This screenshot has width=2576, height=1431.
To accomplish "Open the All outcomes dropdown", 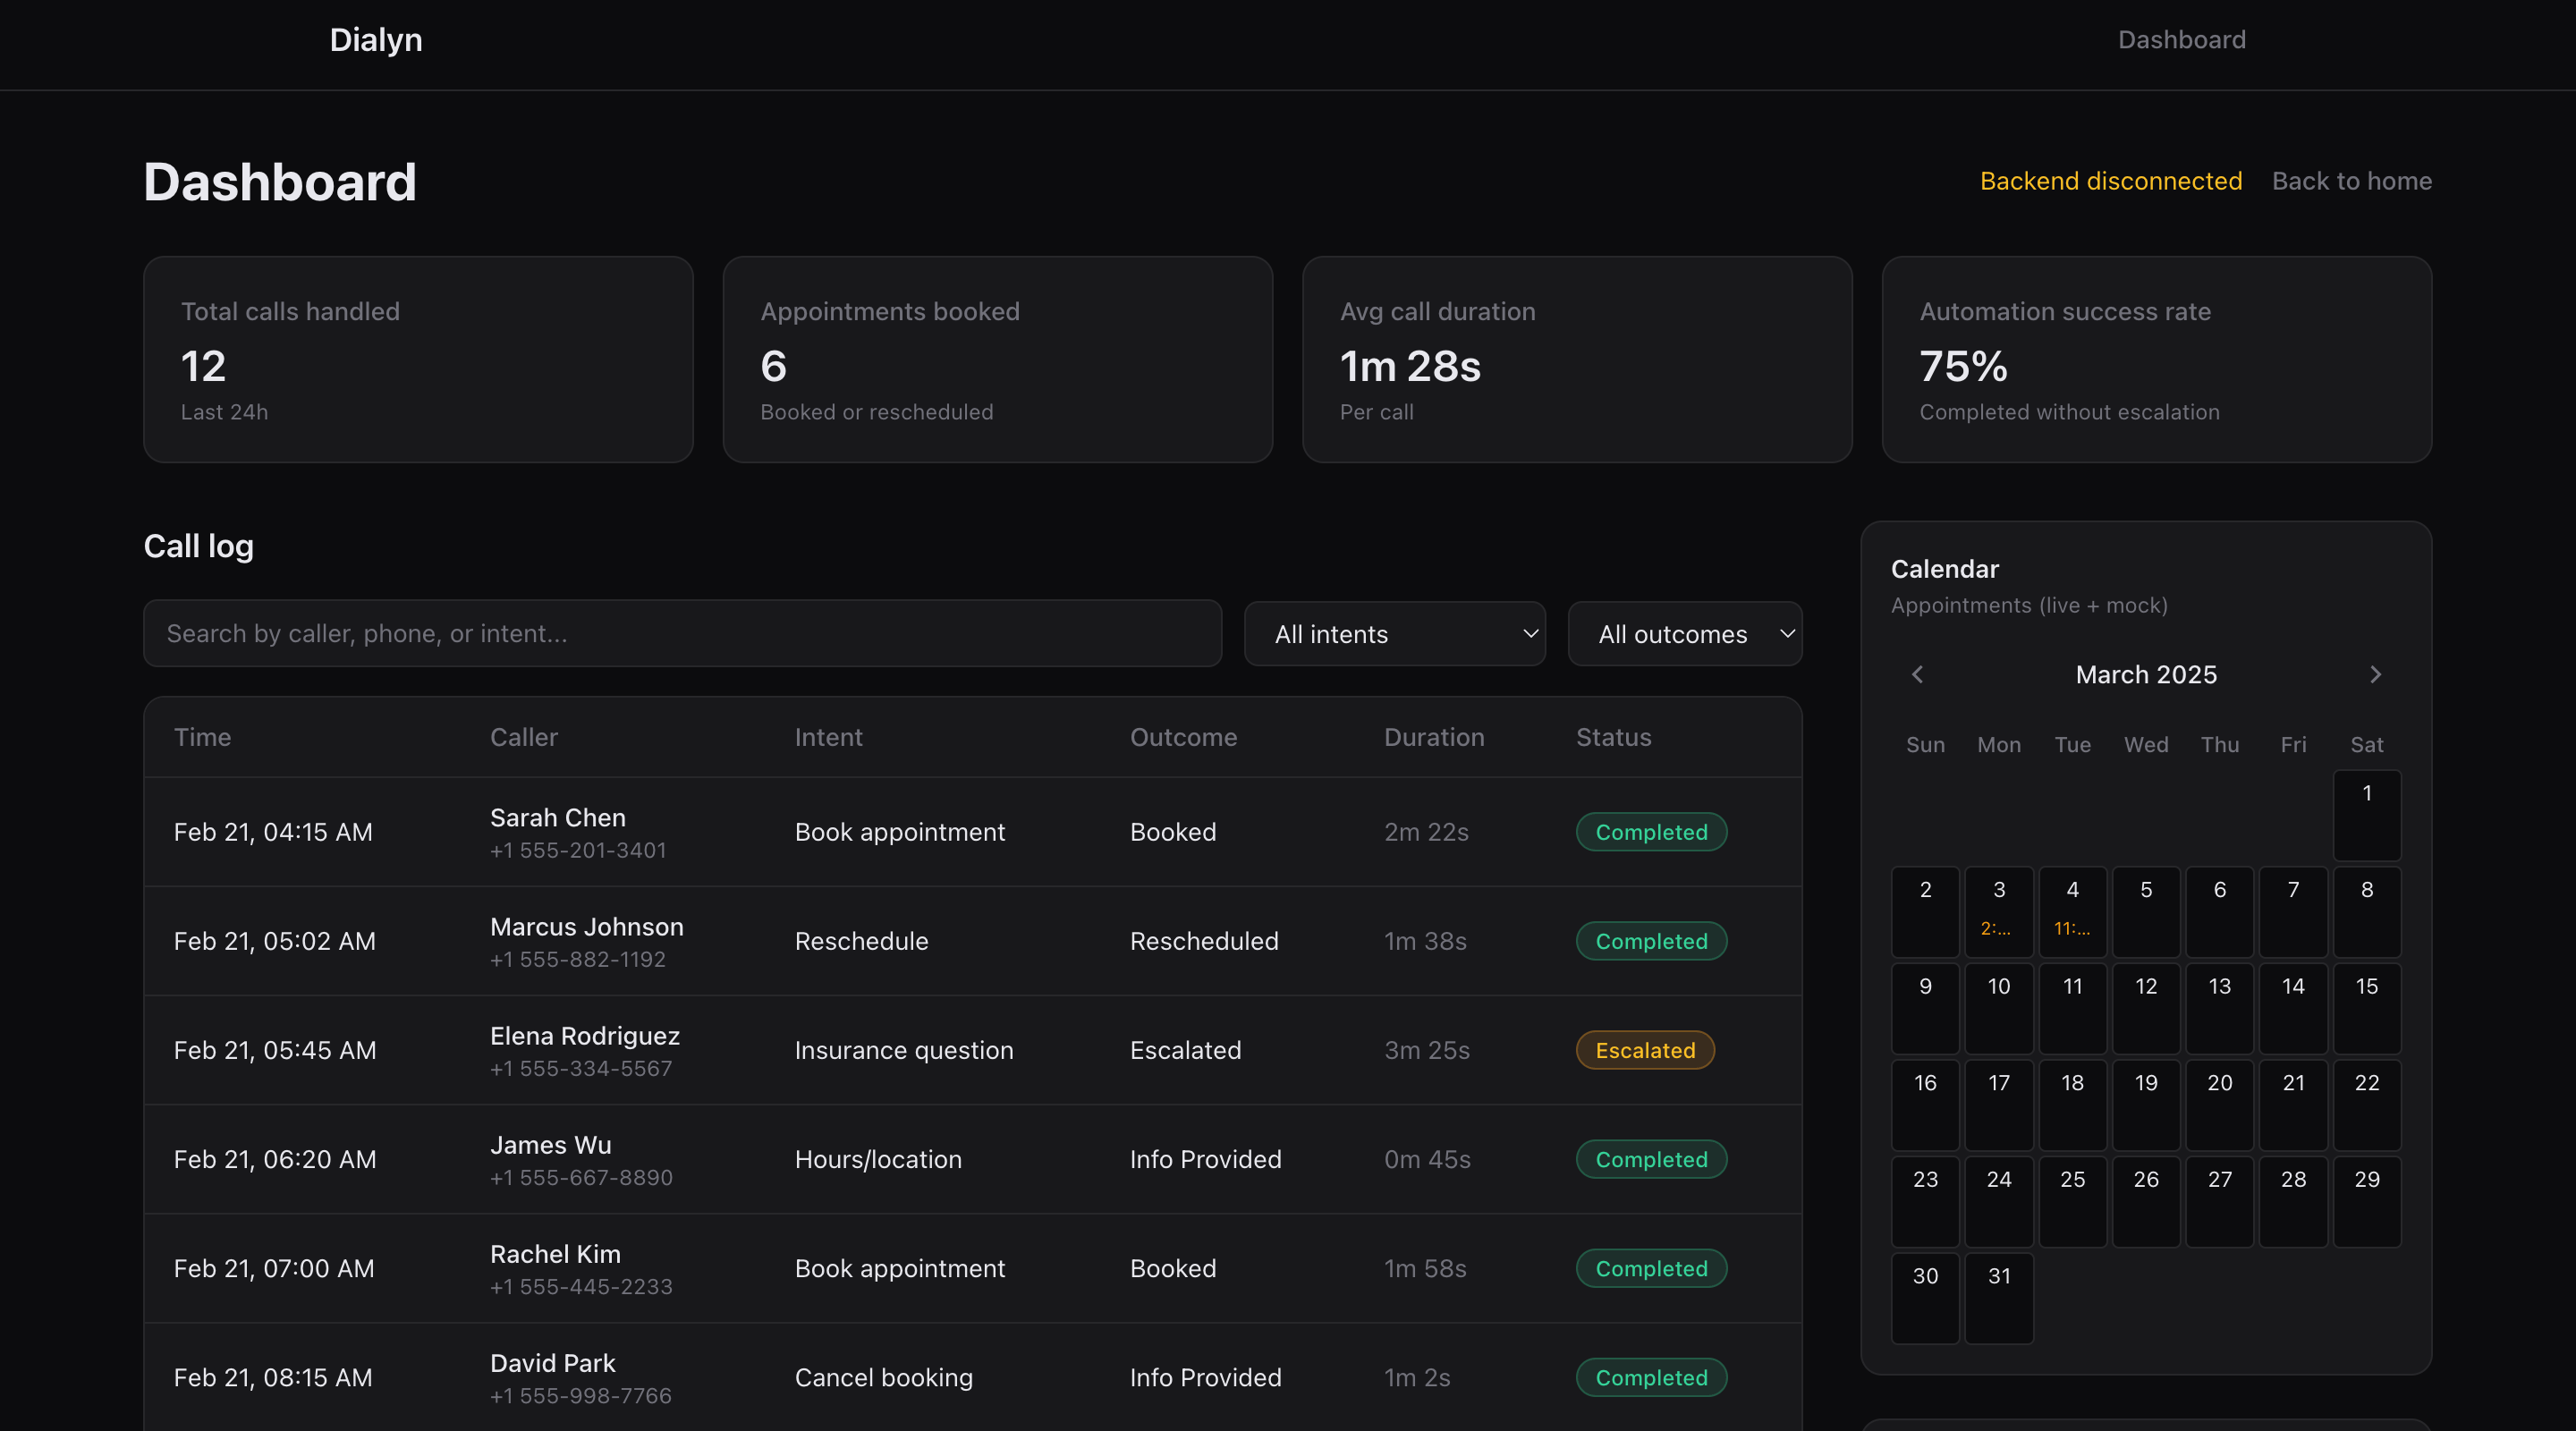I will tap(1684, 634).
